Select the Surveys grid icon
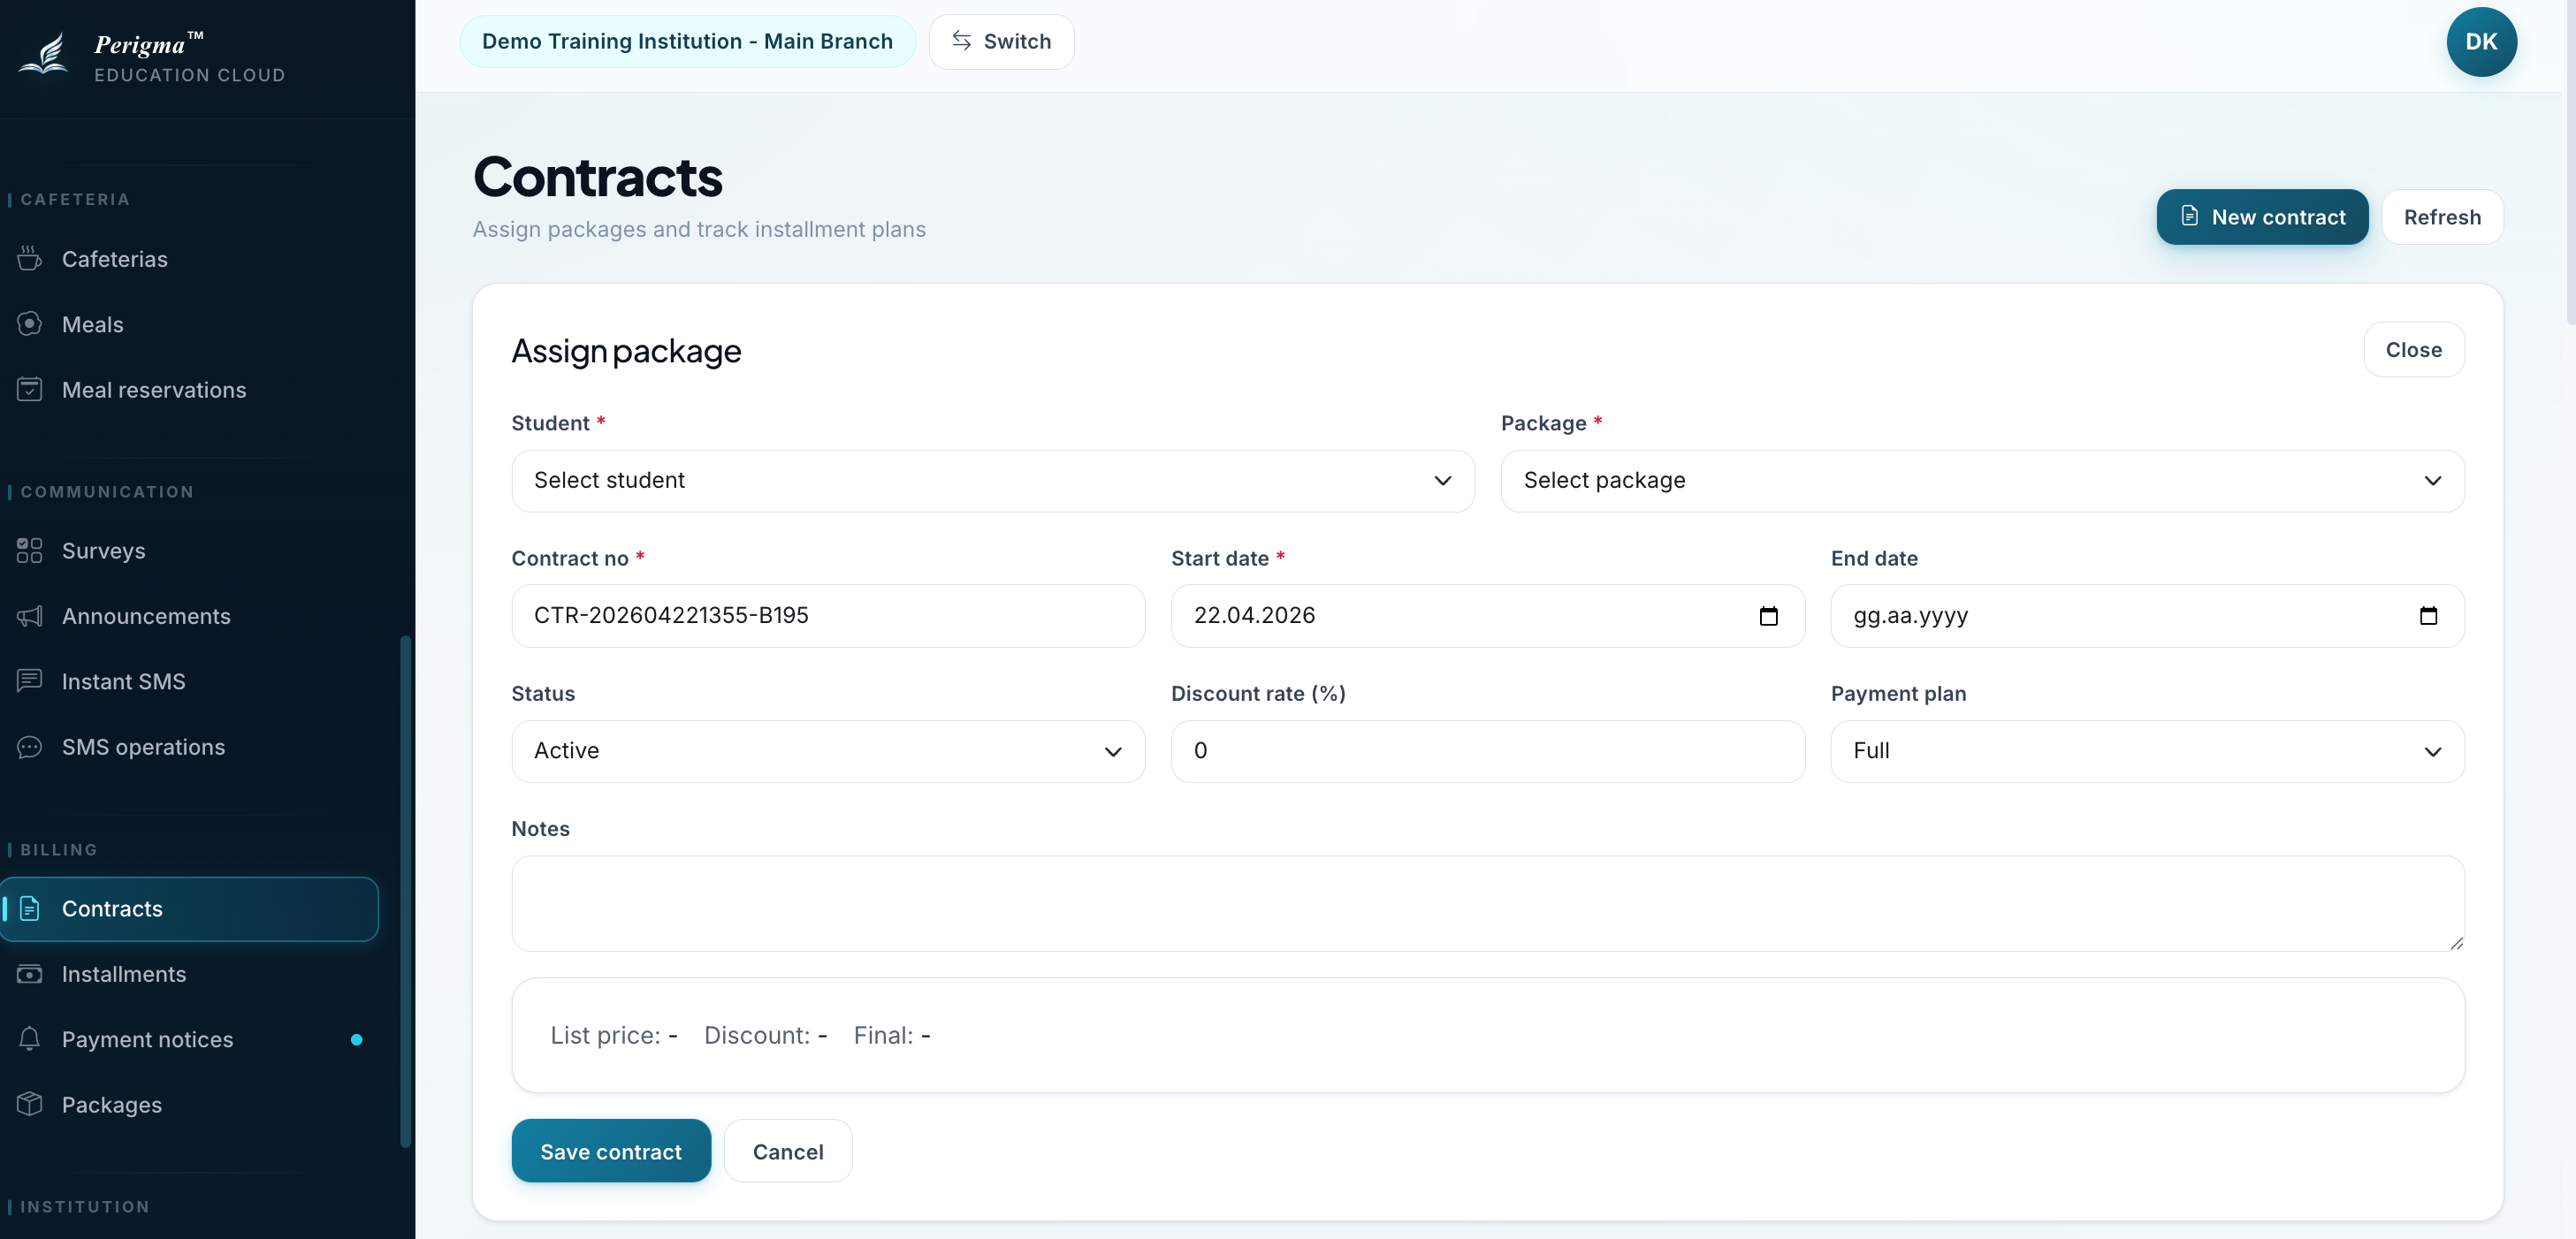Viewport: 2576px width, 1239px height. [x=29, y=551]
